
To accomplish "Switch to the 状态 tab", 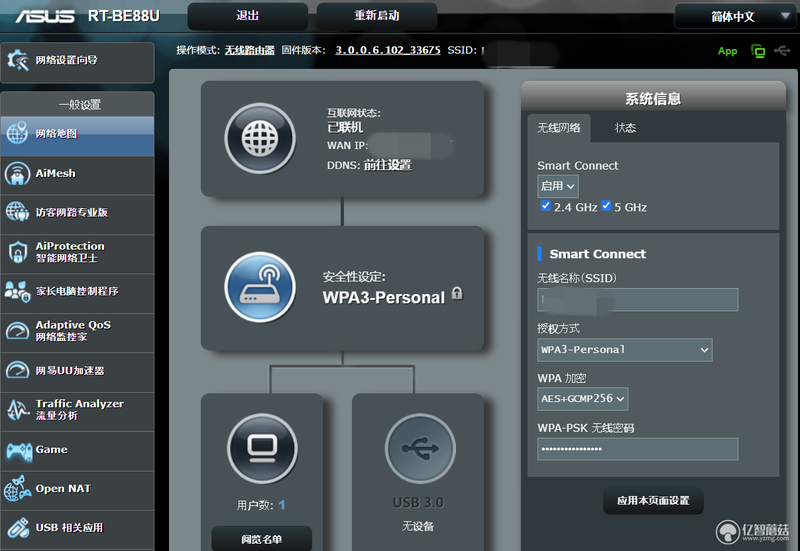I will click(625, 128).
